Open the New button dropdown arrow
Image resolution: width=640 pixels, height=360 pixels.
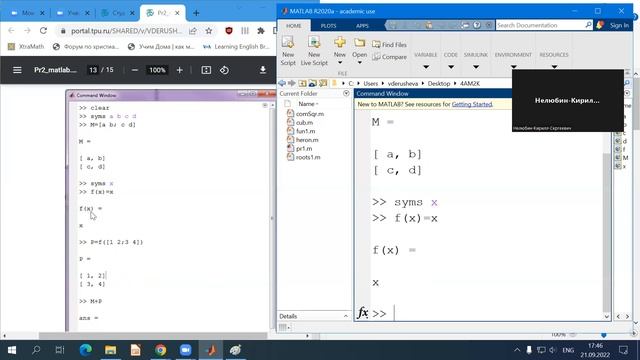tap(340, 63)
